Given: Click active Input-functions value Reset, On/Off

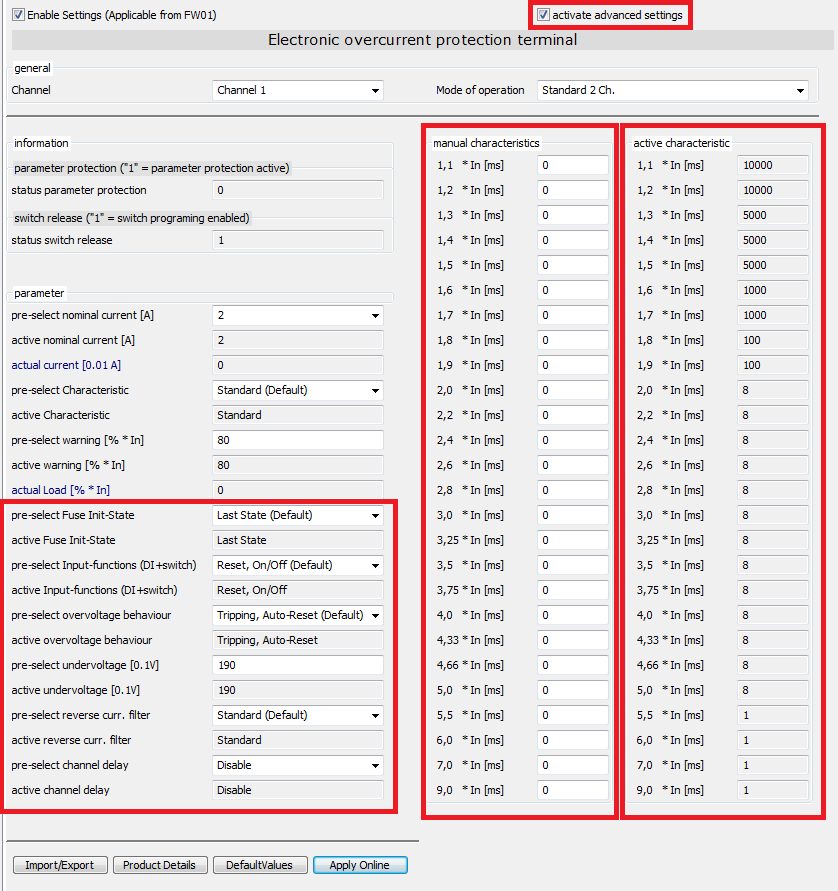Looking at the screenshot, I should [298, 590].
